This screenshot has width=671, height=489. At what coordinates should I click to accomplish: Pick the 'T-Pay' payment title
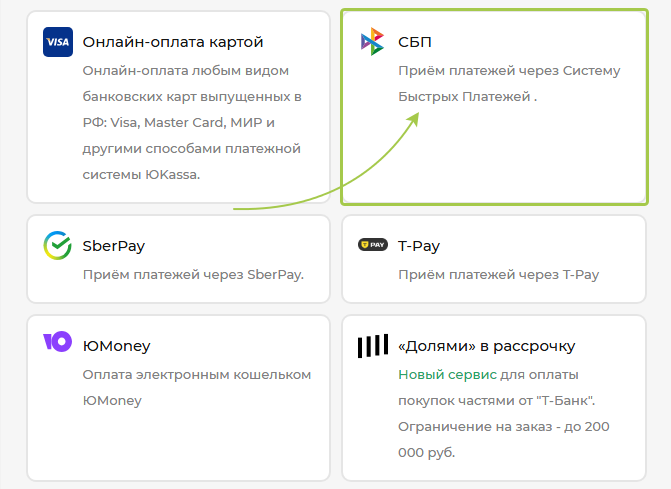click(418, 246)
